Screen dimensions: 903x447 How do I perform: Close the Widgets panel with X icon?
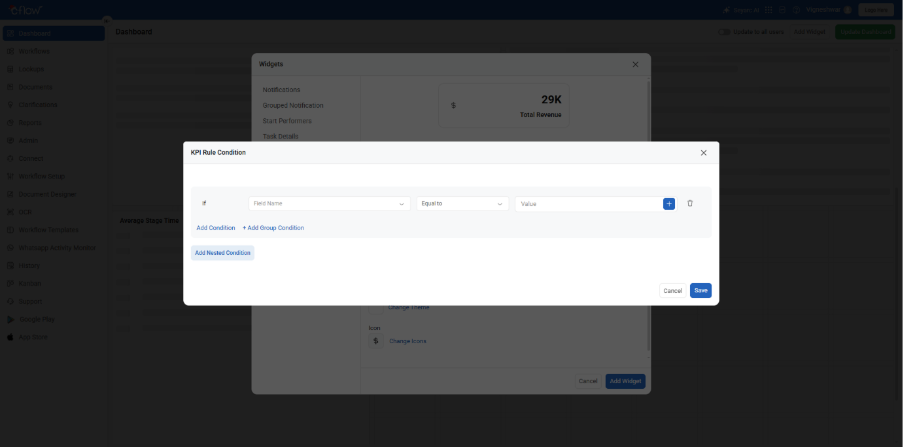point(635,64)
